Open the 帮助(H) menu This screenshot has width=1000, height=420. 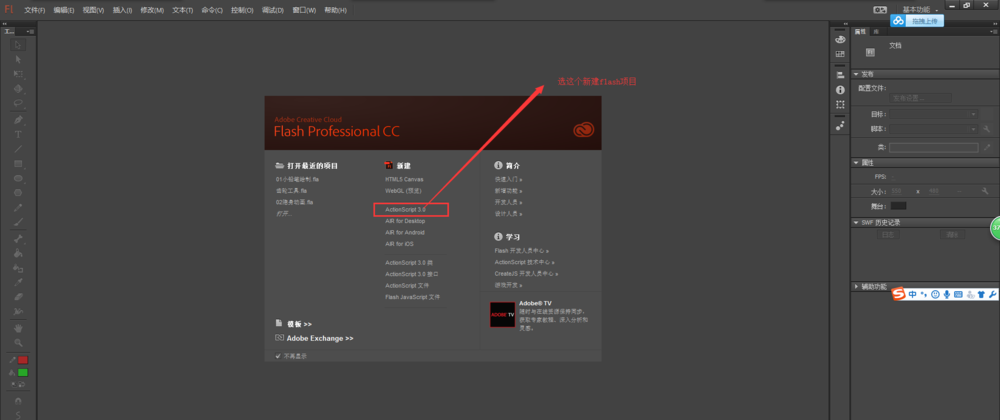click(335, 10)
